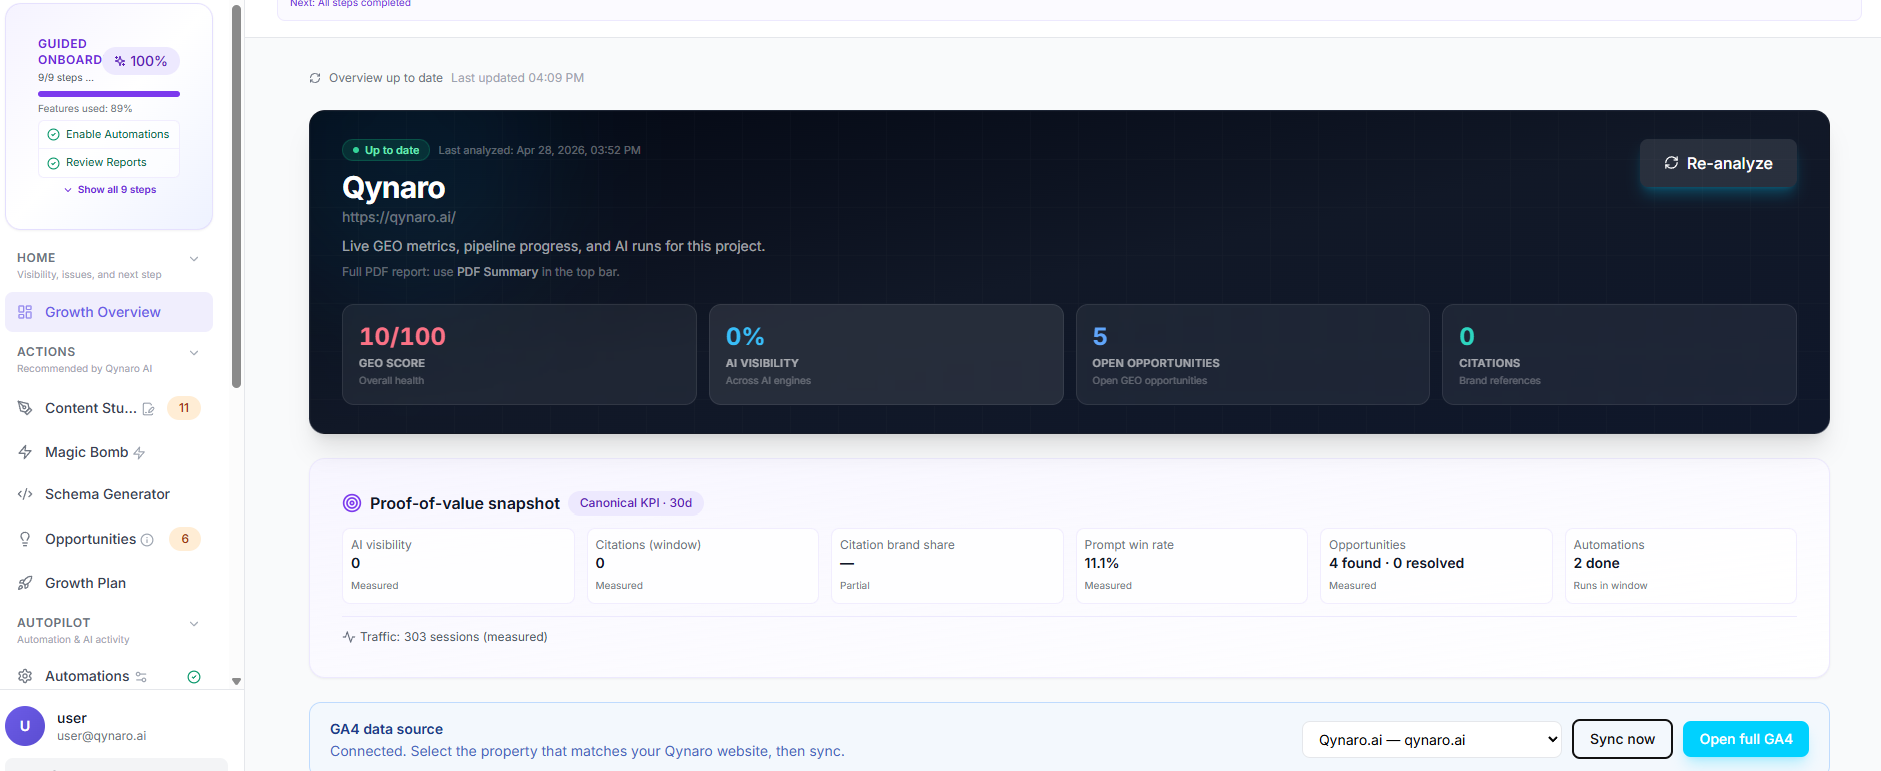
Task: Click the Canonical KPI 30d badge
Action: click(x=636, y=503)
